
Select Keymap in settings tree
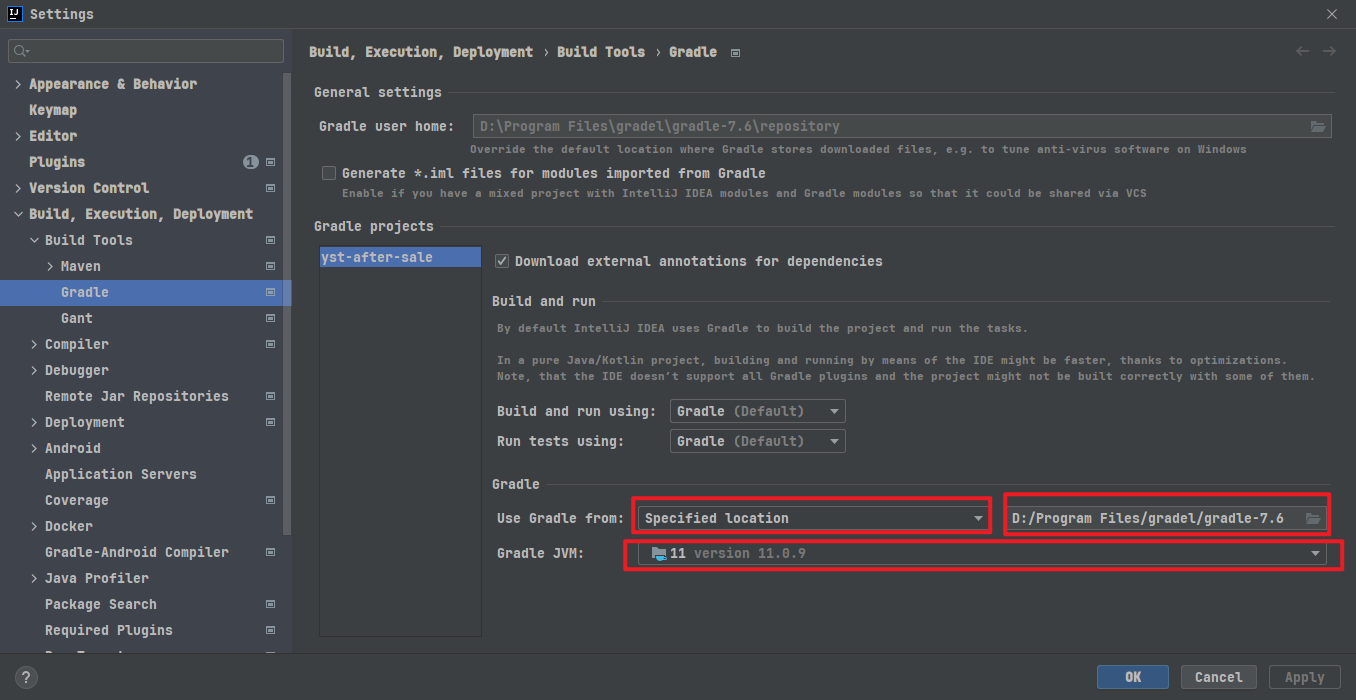click(x=53, y=110)
